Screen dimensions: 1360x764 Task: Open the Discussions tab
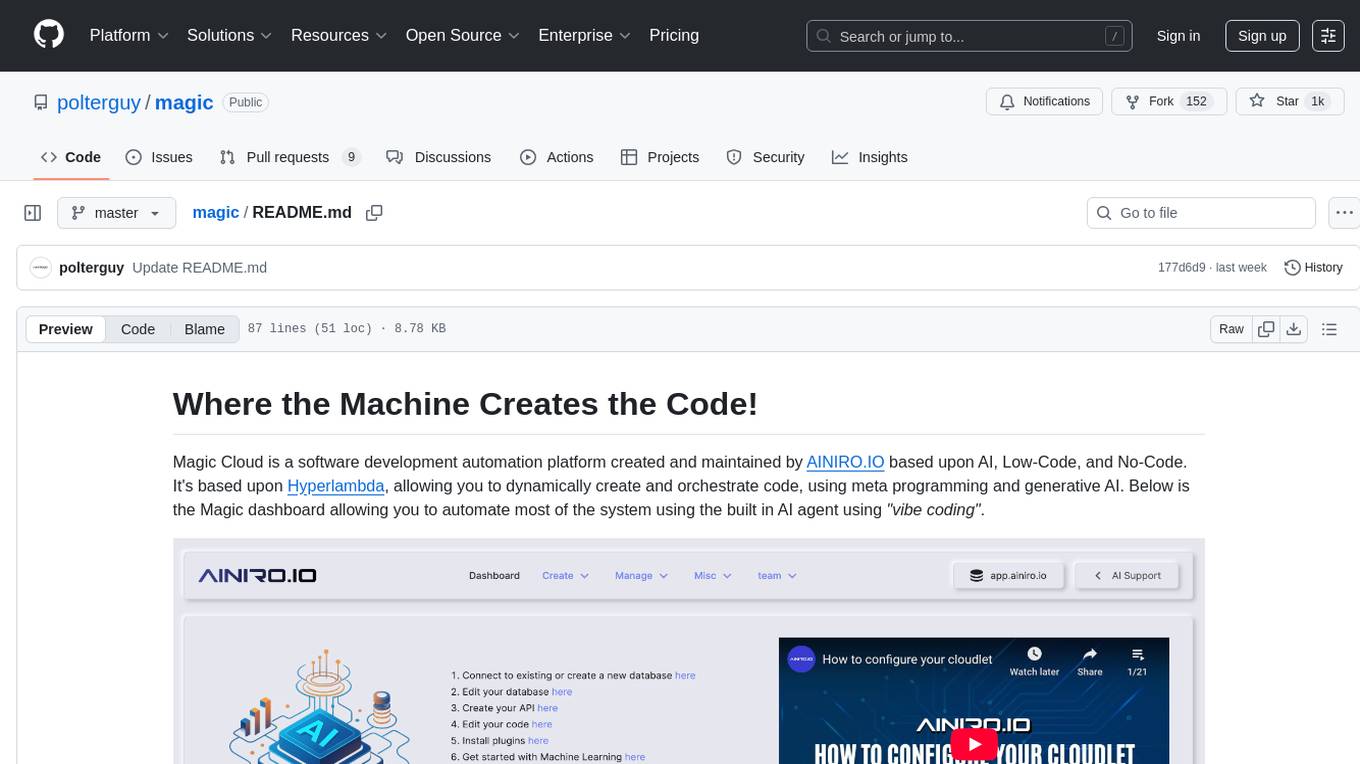pos(439,157)
